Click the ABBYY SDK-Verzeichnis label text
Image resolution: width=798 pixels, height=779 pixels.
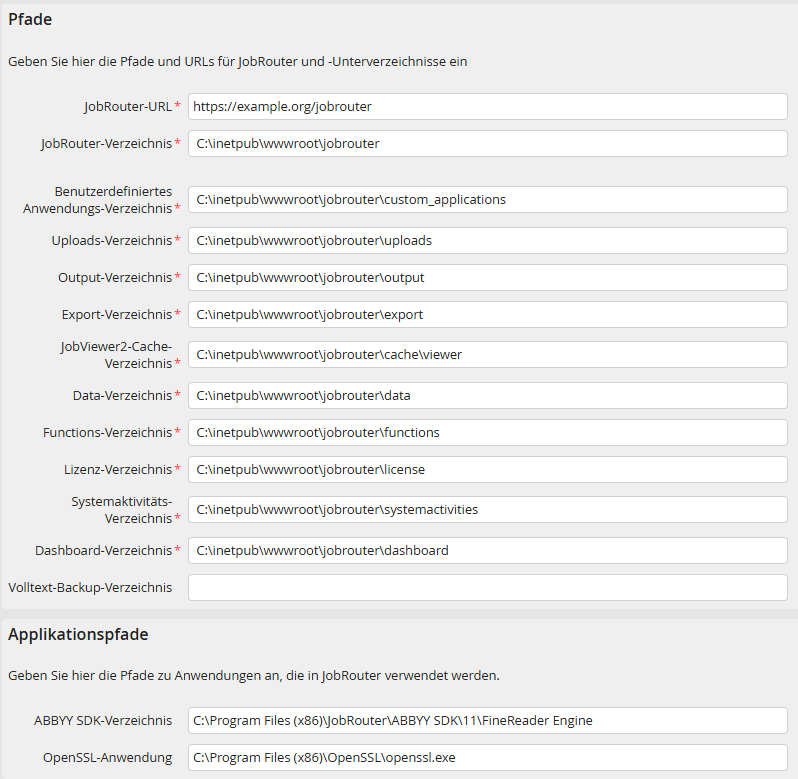click(103, 720)
